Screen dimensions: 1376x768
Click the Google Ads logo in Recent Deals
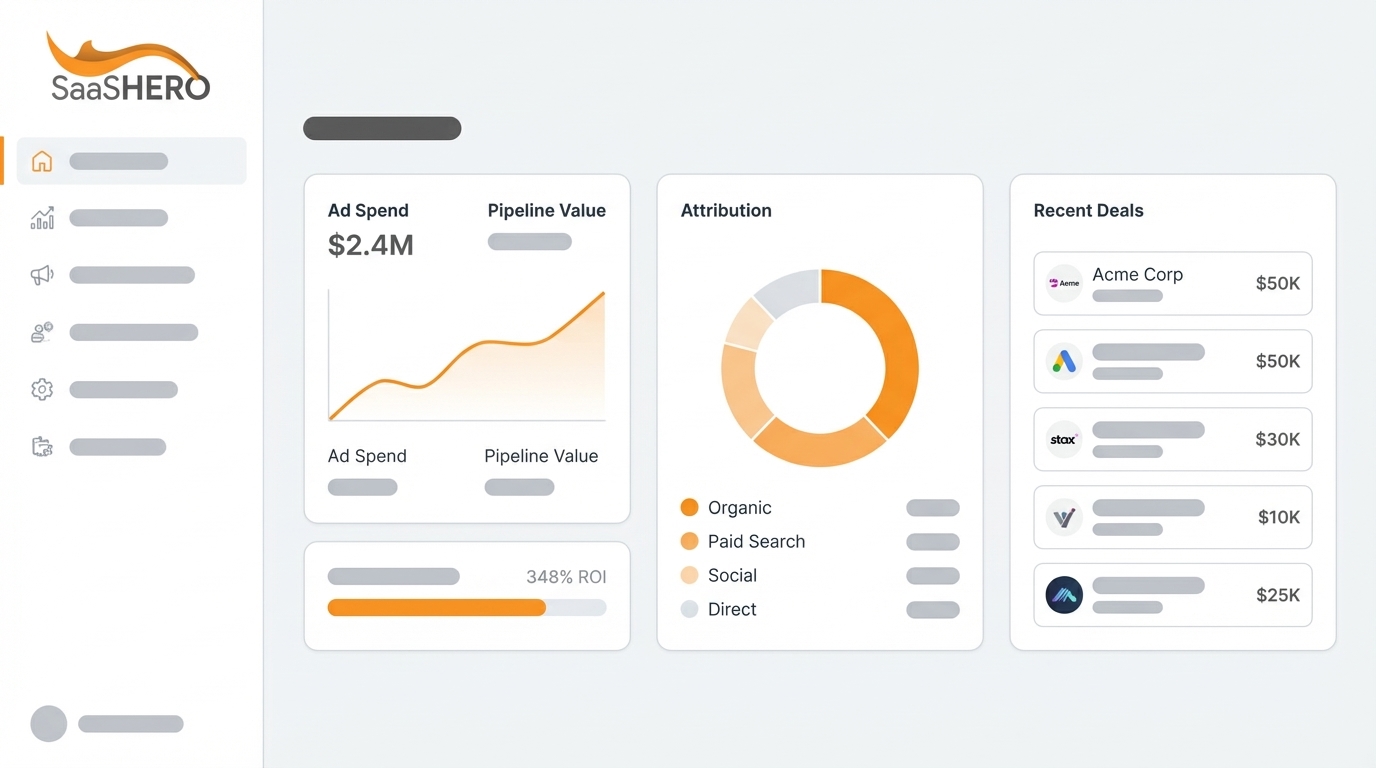(1063, 361)
